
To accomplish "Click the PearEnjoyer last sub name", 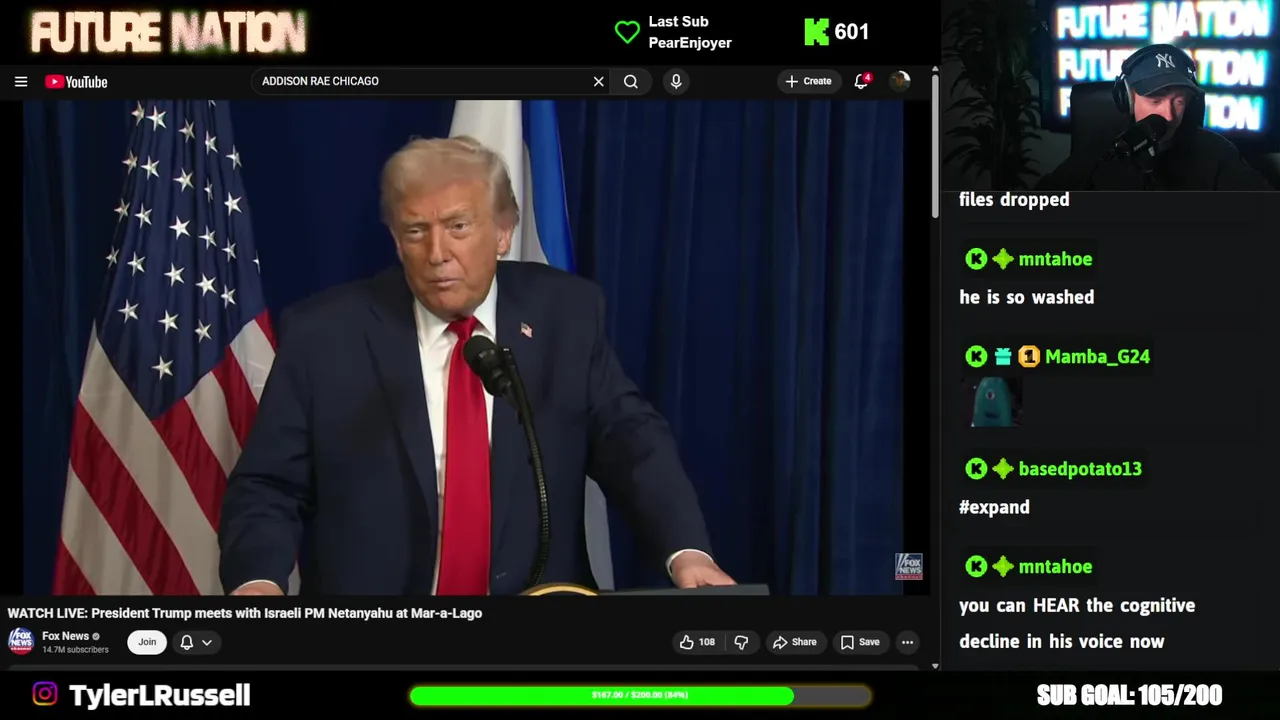I will (690, 43).
